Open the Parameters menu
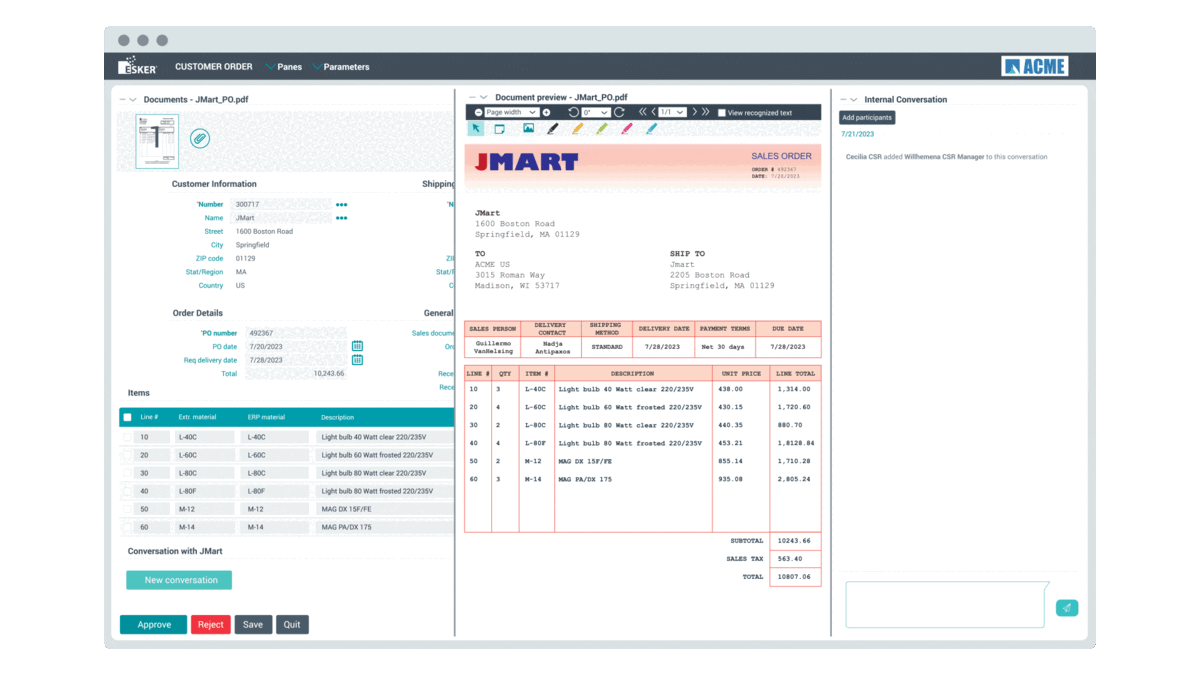This screenshot has height=675, width=1200. coord(341,67)
